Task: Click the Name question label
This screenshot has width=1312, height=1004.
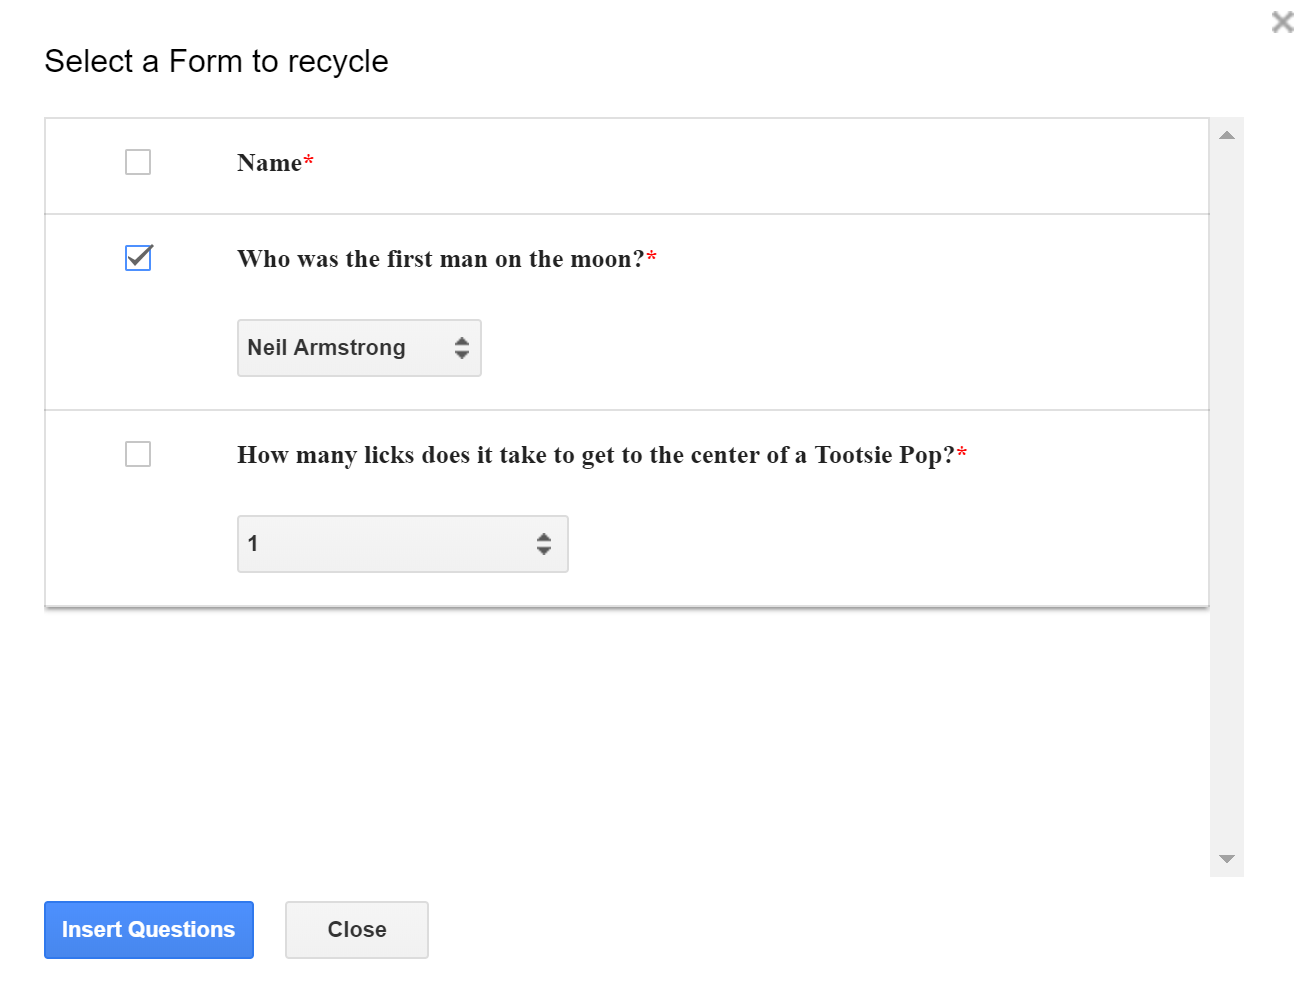Action: point(269,163)
